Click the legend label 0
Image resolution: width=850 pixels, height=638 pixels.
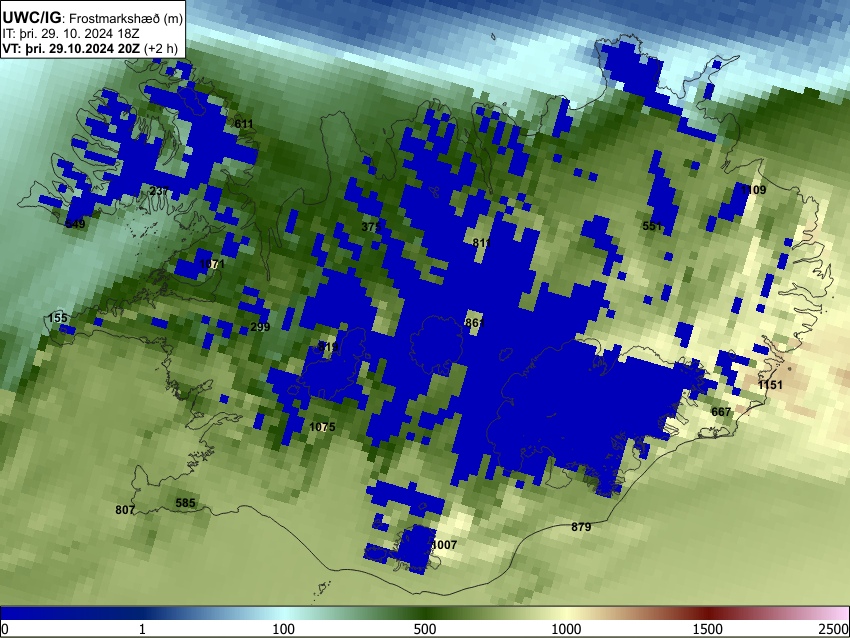[5, 629]
